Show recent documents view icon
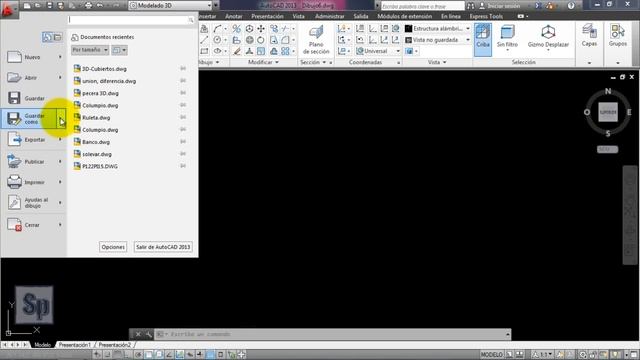640x360 pixels. pyautogui.click(x=47, y=37)
